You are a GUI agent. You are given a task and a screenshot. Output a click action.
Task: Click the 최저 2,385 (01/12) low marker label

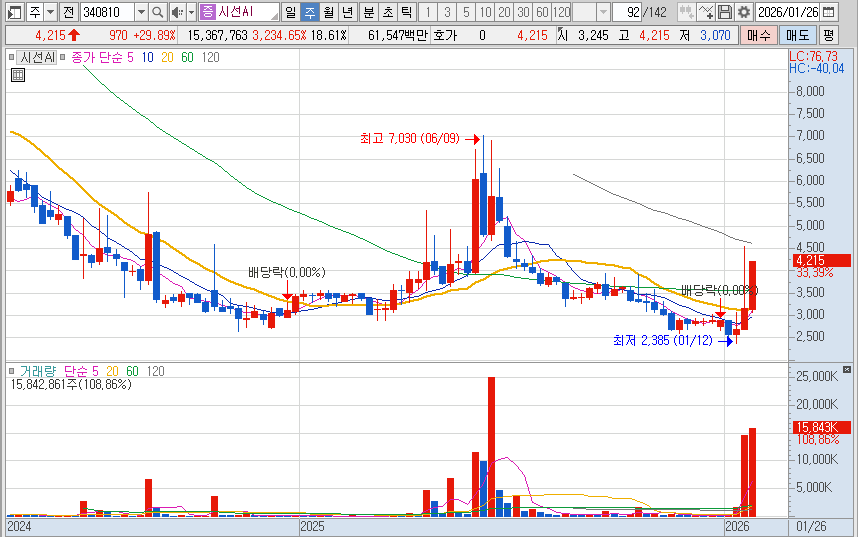[x=663, y=340]
